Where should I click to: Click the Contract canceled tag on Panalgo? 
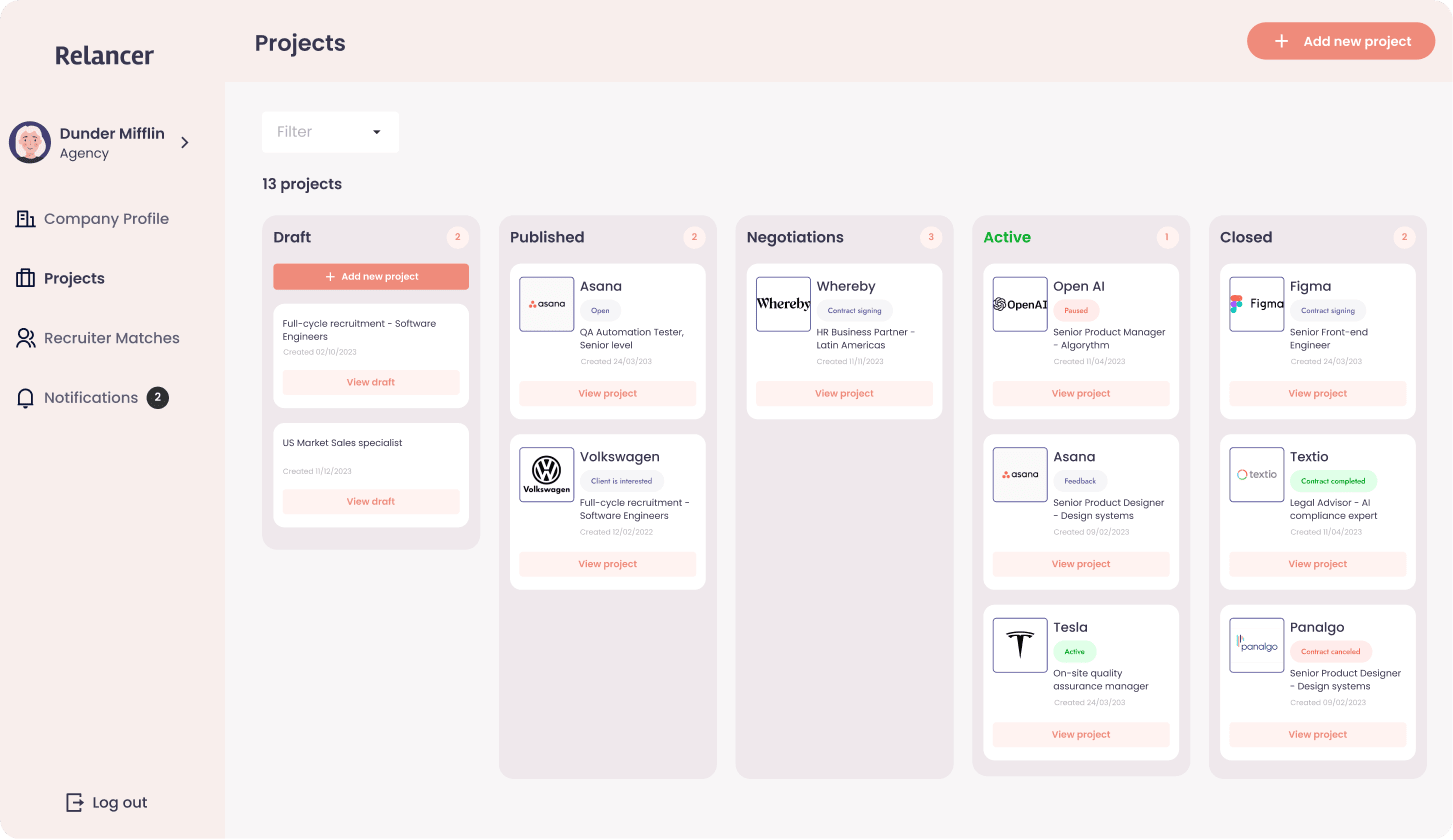[1331, 652]
